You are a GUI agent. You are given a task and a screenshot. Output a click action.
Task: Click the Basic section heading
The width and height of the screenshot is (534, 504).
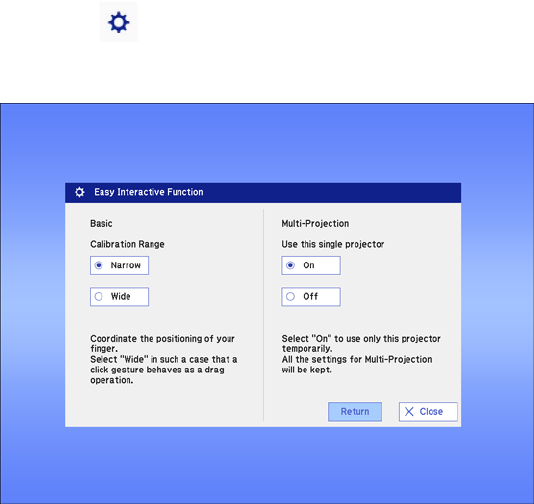pyautogui.click(x=101, y=223)
